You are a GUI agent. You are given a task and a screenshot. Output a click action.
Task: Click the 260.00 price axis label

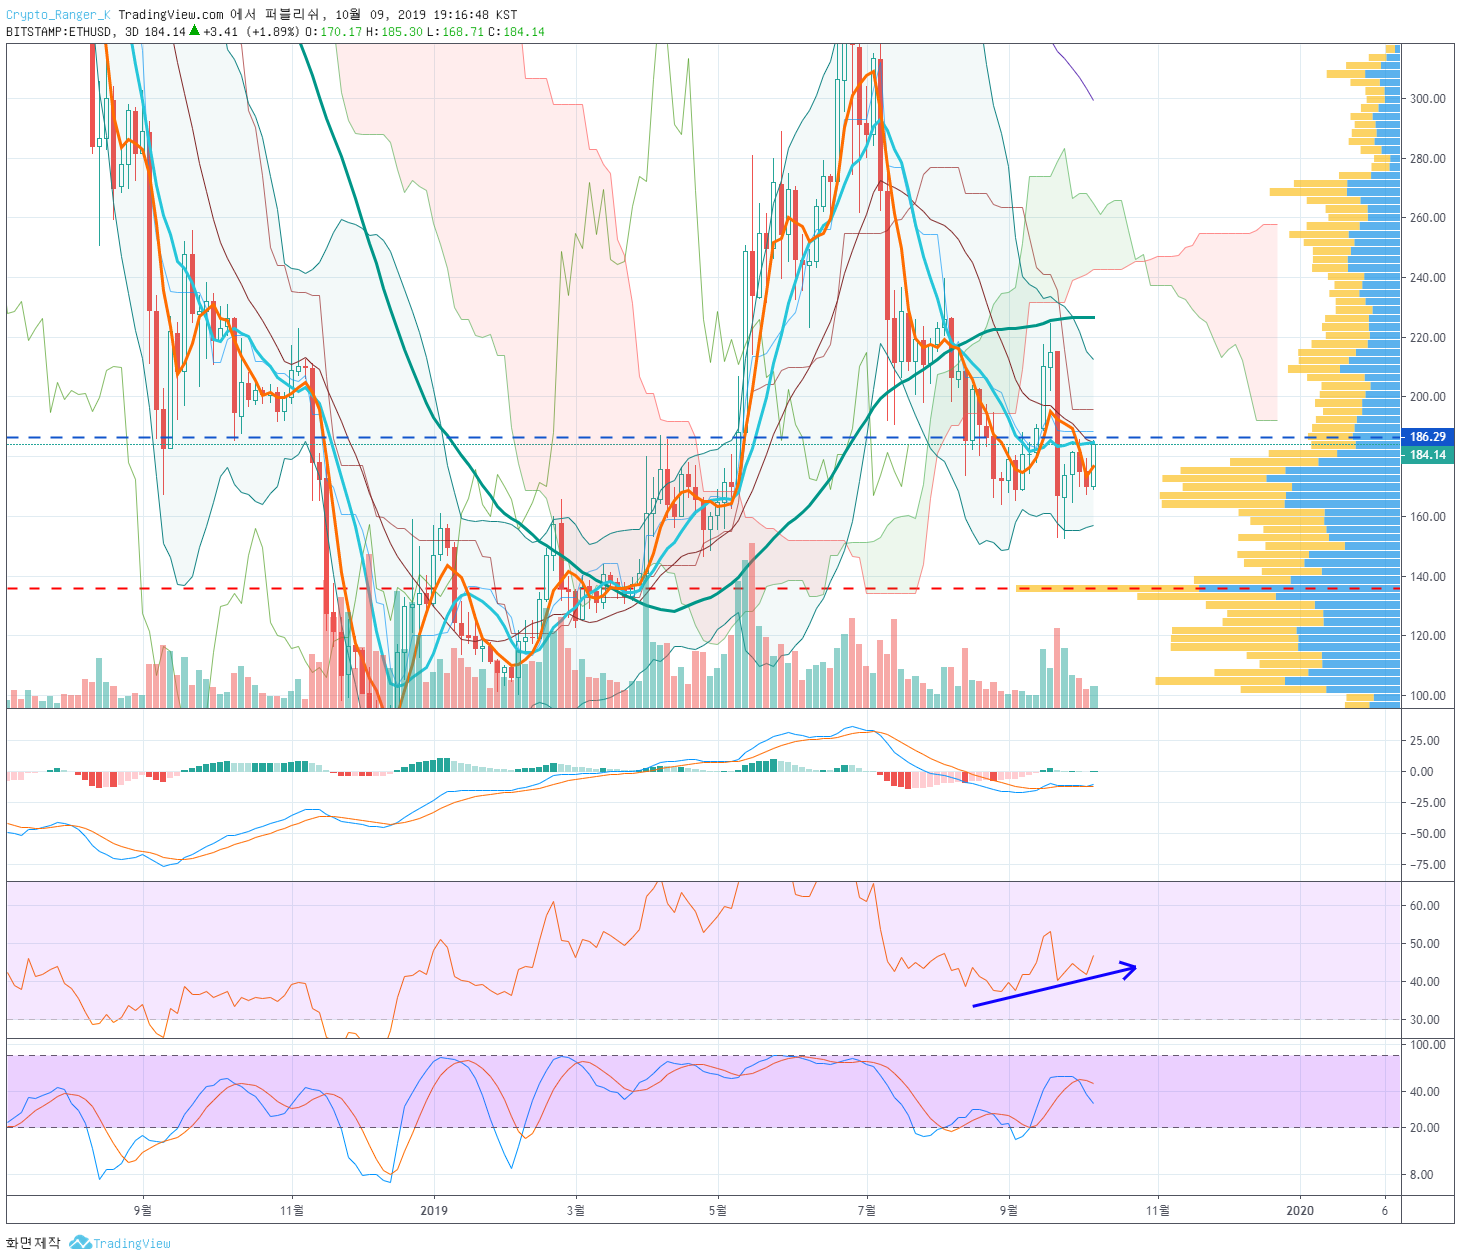point(1427,218)
